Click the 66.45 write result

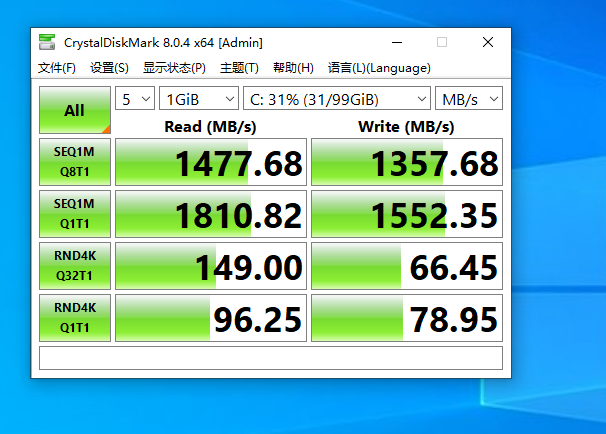pyautogui.click(x=407, y=266)
